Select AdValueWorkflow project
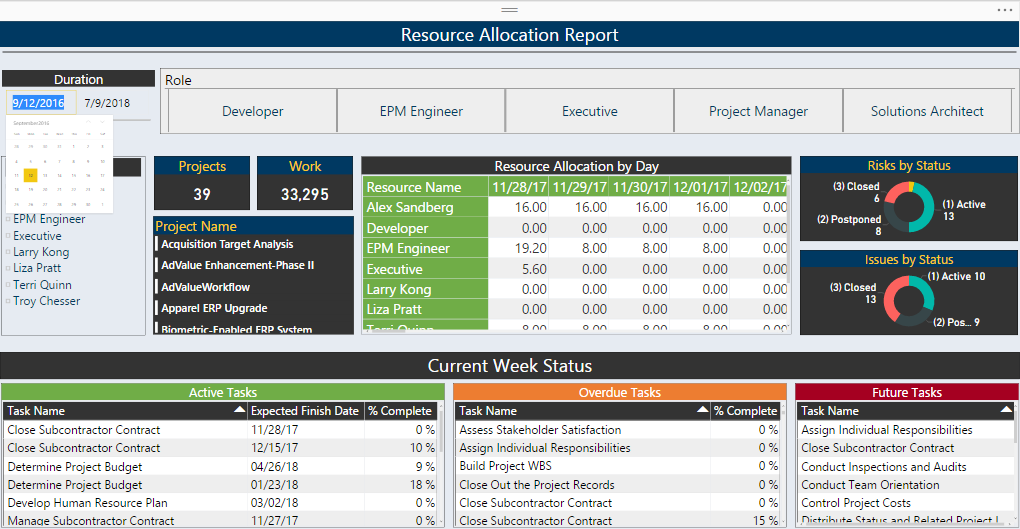 point(206,287)
